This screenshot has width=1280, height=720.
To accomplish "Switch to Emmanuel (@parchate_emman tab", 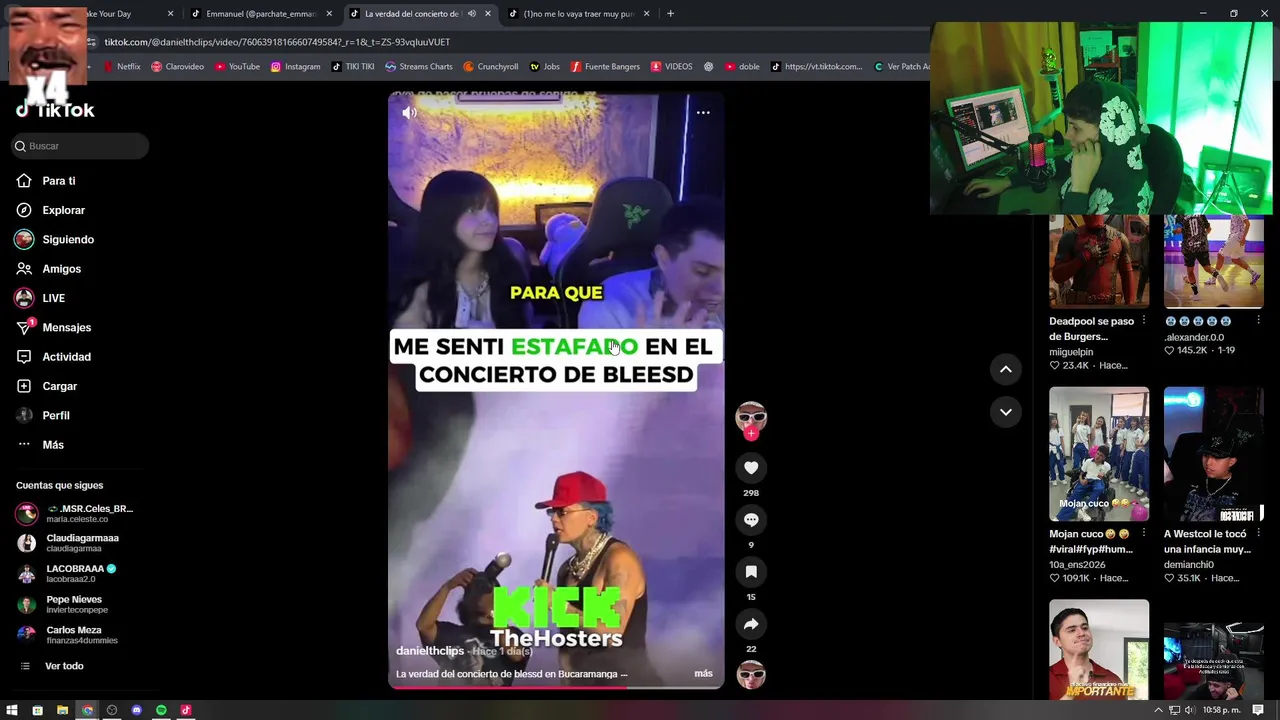I will 262,14.
